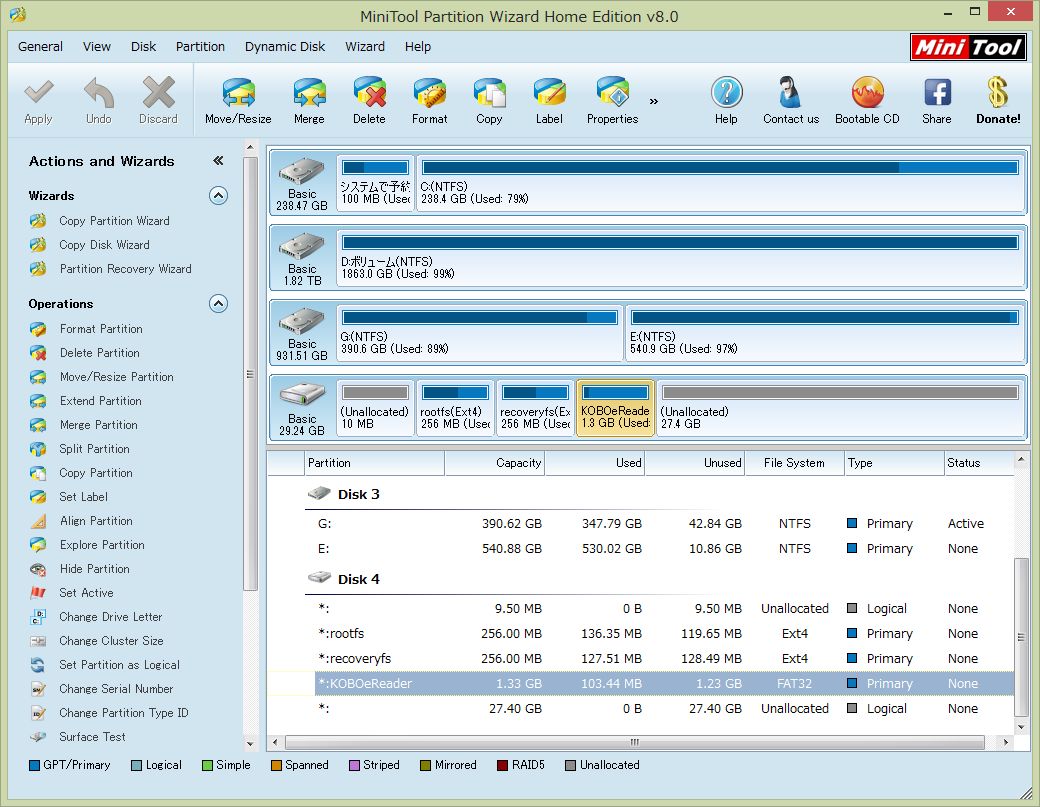Image resolution: width=1040 pixels, height=807 pixels.
Task: Show more toolbar items via chevron
Action: pos(654,101)
